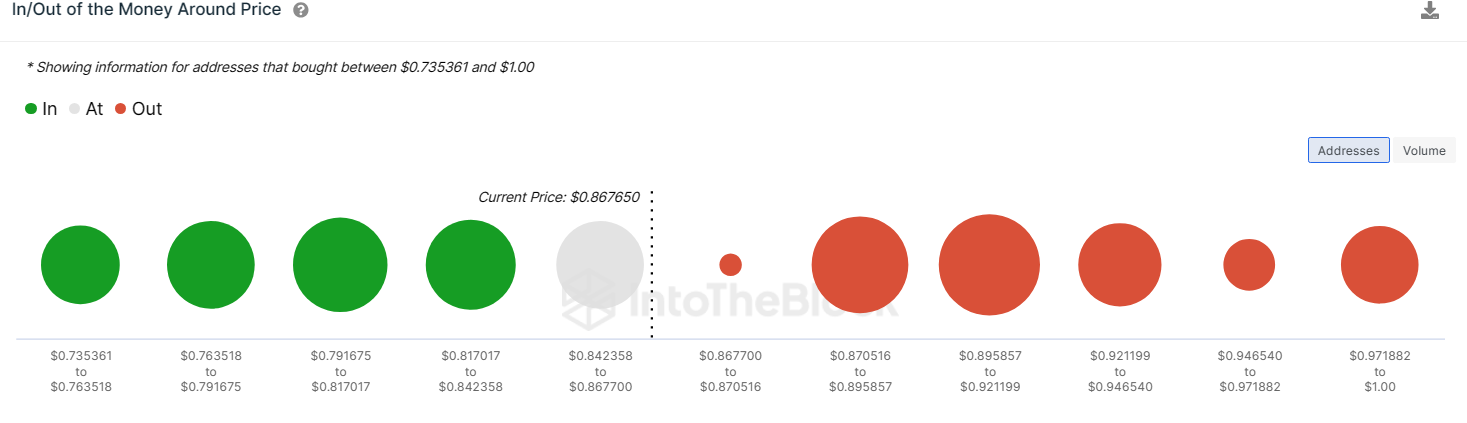
Task: Click green bubble for $0.791675 to $0.817017
Action: (340, 265)
